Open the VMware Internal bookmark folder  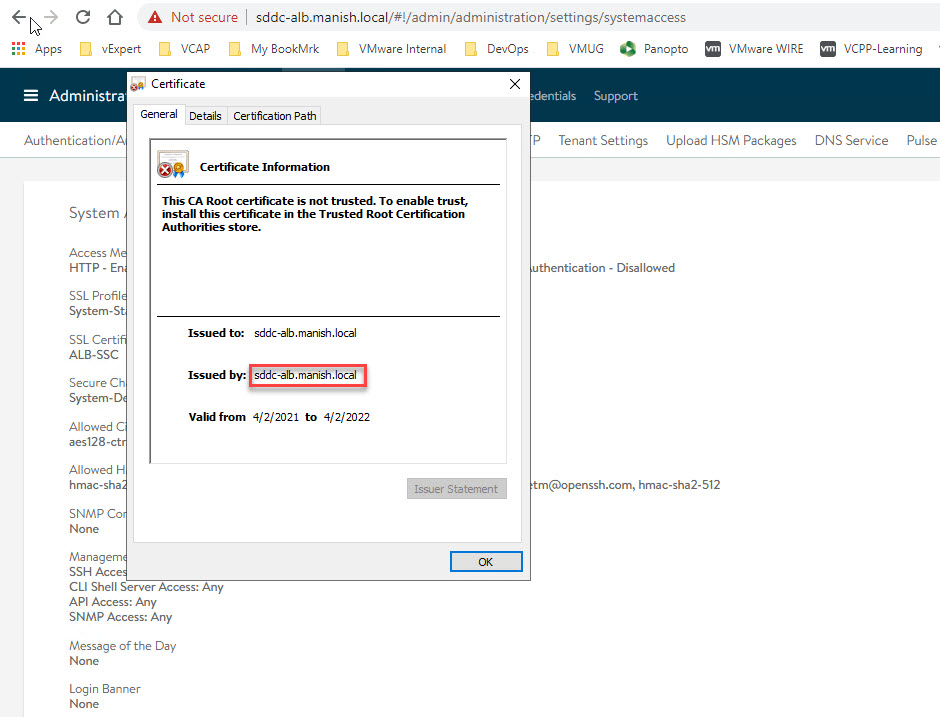tap(392, 49)
